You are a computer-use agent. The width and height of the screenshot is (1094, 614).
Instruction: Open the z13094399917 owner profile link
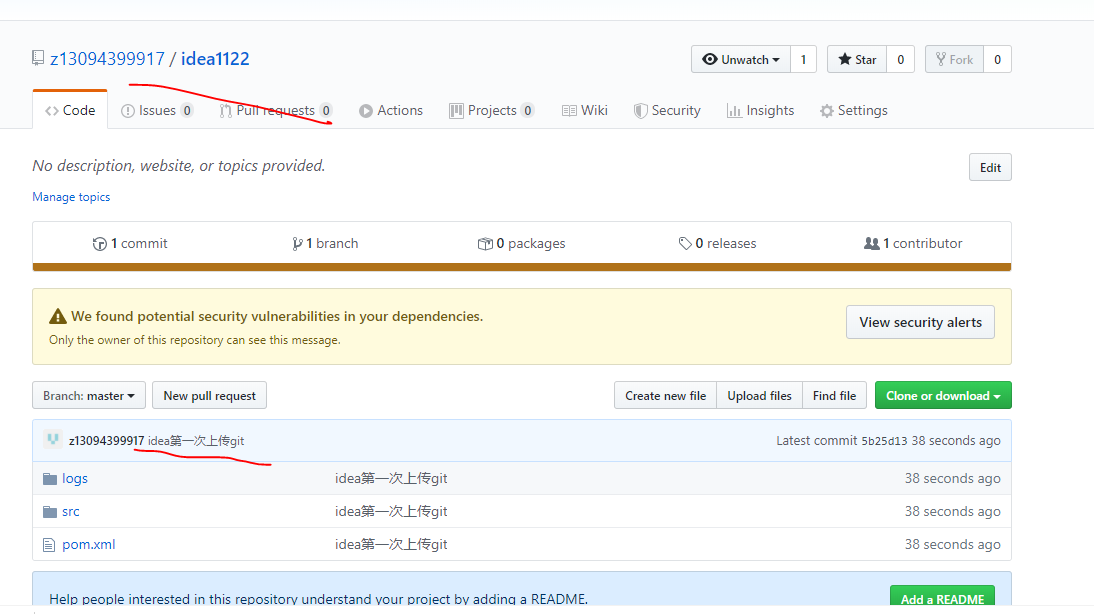click(107, 59)
